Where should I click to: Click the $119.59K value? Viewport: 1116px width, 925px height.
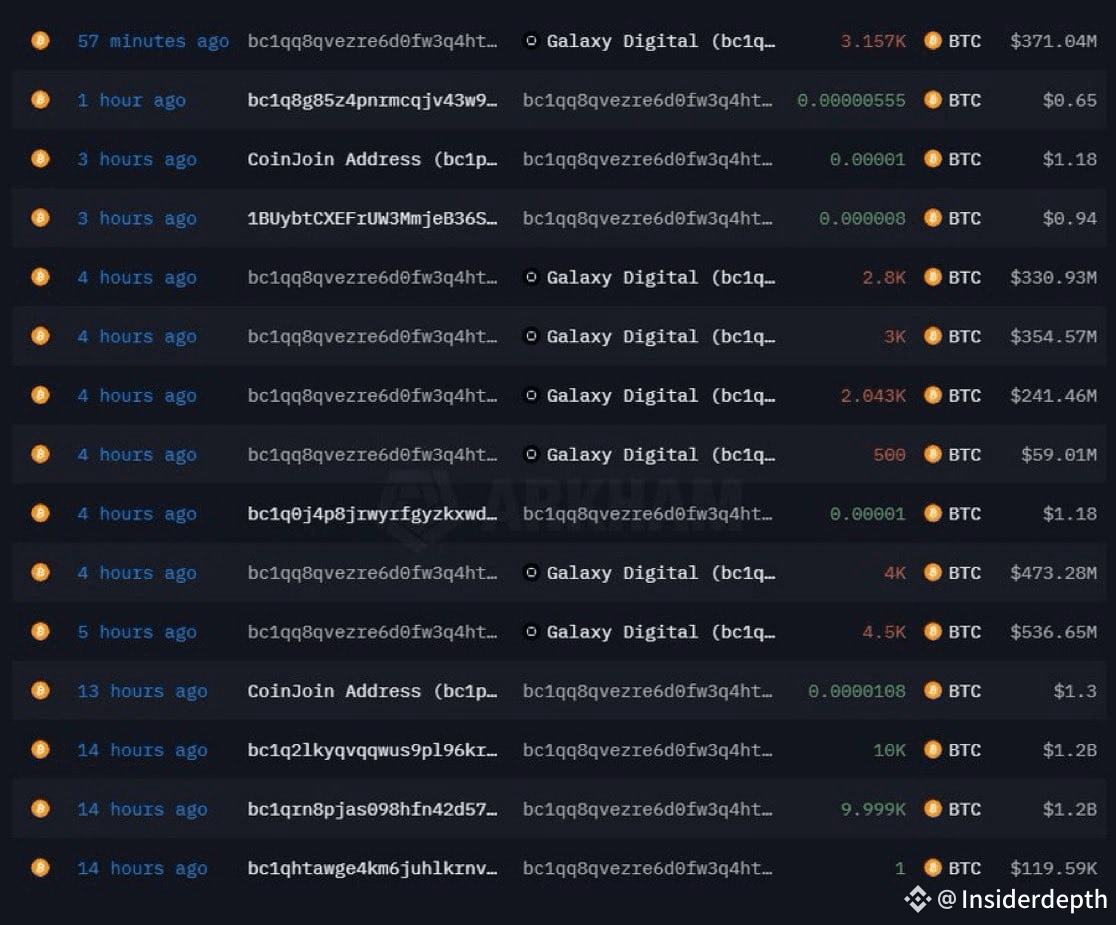click(x=1053, y=868)
